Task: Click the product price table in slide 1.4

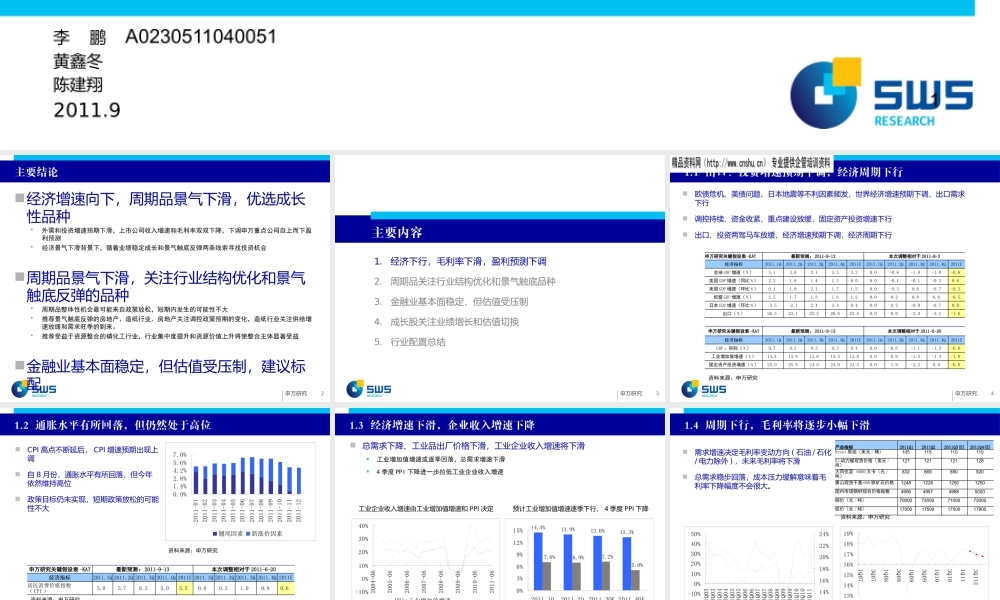Action: (913, 478)
